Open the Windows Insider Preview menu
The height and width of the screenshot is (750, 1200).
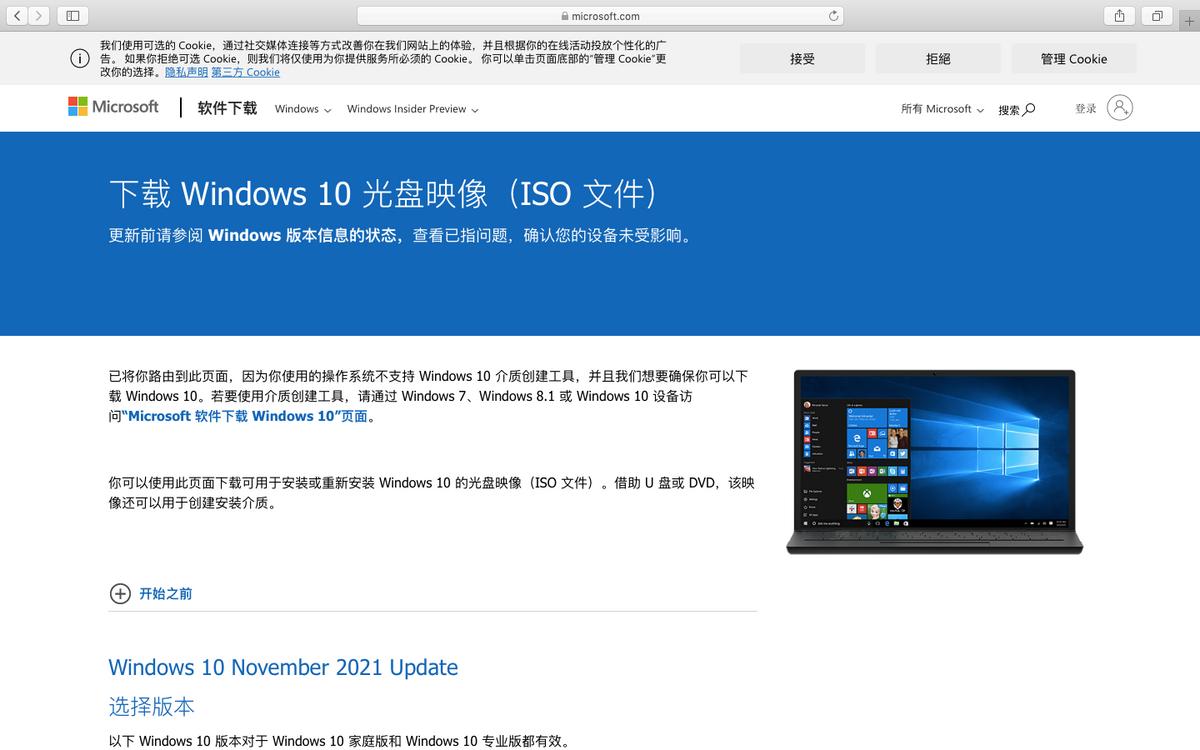click(405, 109)
